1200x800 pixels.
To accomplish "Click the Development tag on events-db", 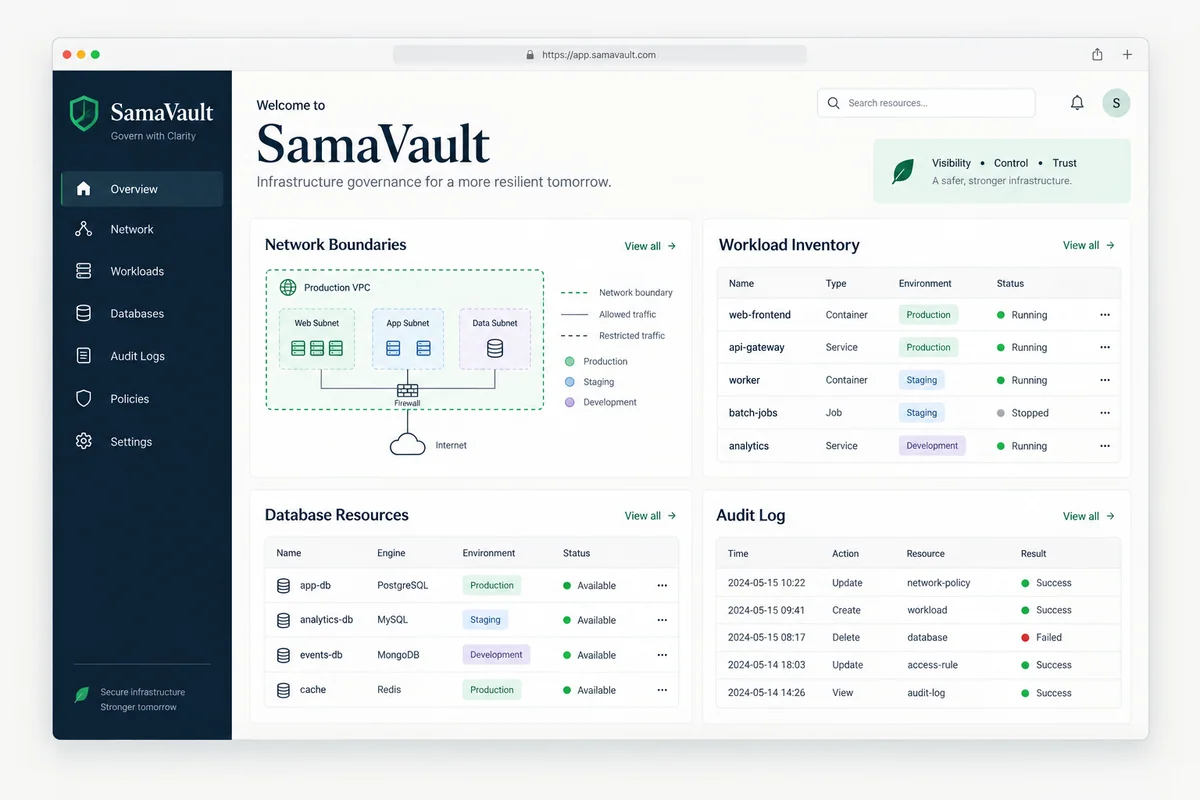I will tap(496, 655).
